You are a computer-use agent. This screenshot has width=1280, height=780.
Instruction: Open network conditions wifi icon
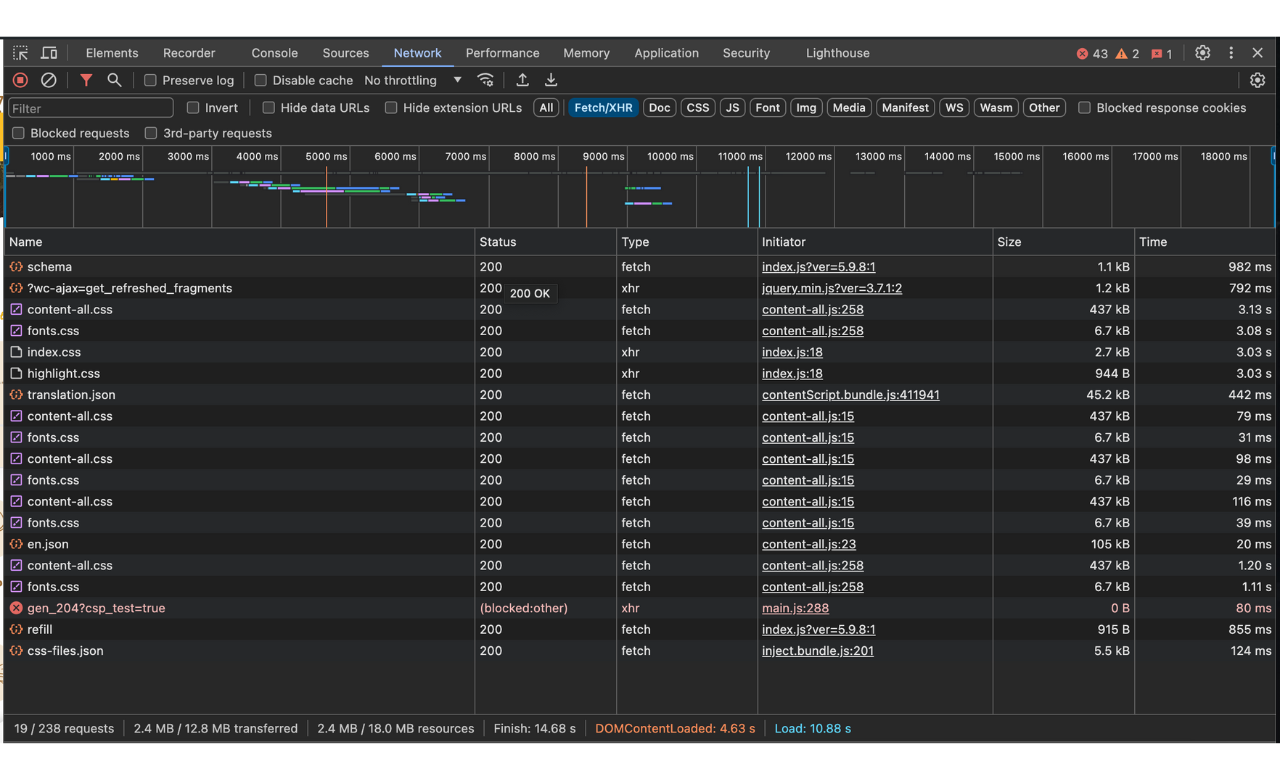tap(485, 80)
